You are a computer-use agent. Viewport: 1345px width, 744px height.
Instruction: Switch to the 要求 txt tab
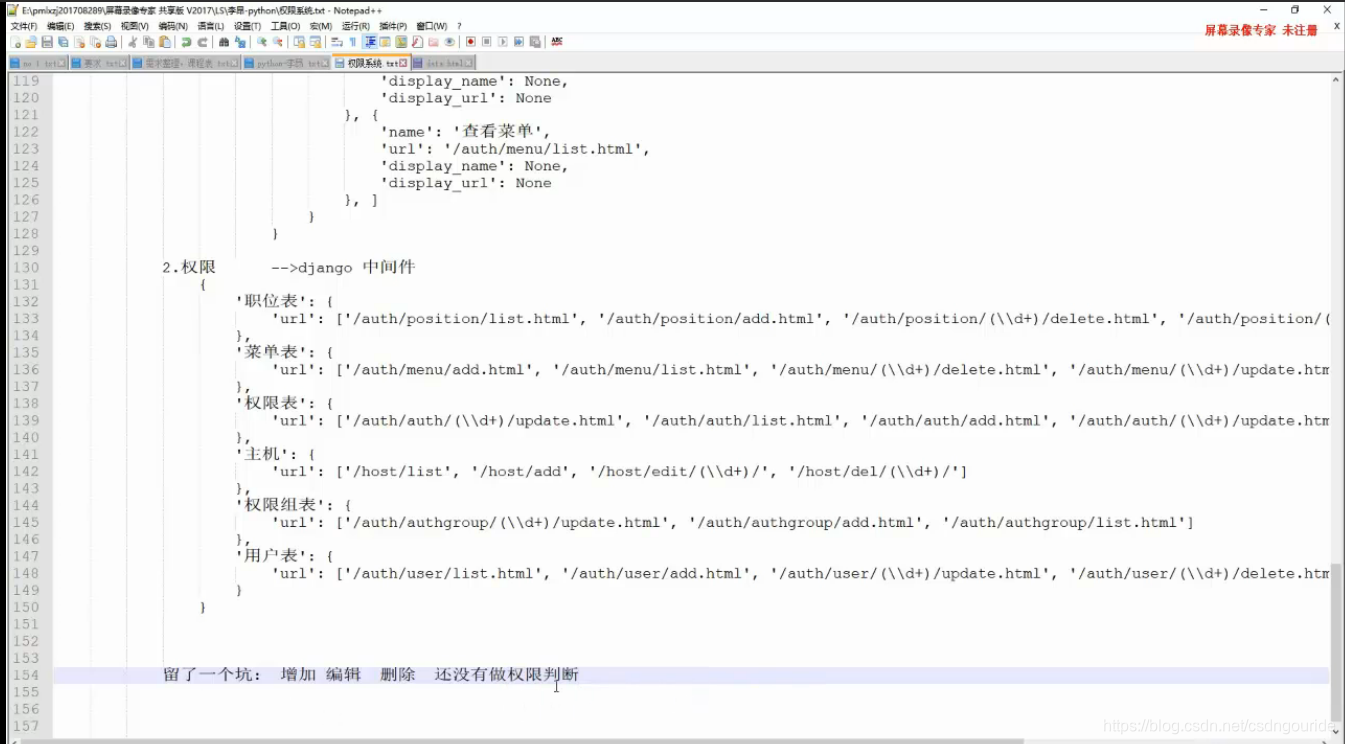coord(99,63)
